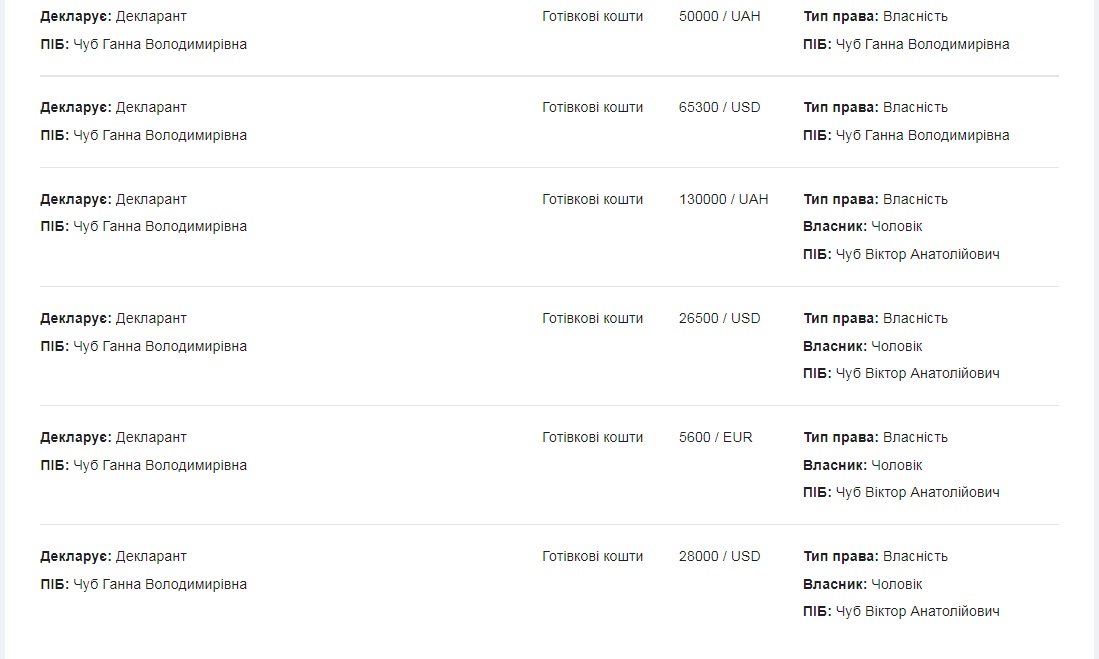Click 'Декларує: Декларант' in the 5600 EUR row
The image size is (1099, 659).
click(113, 438)
